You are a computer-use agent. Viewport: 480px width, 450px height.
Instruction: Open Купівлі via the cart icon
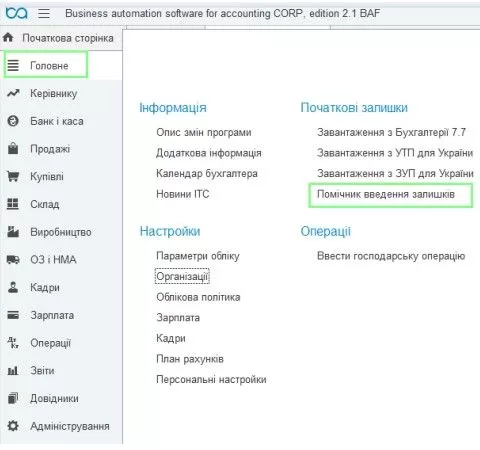[13, 176]
